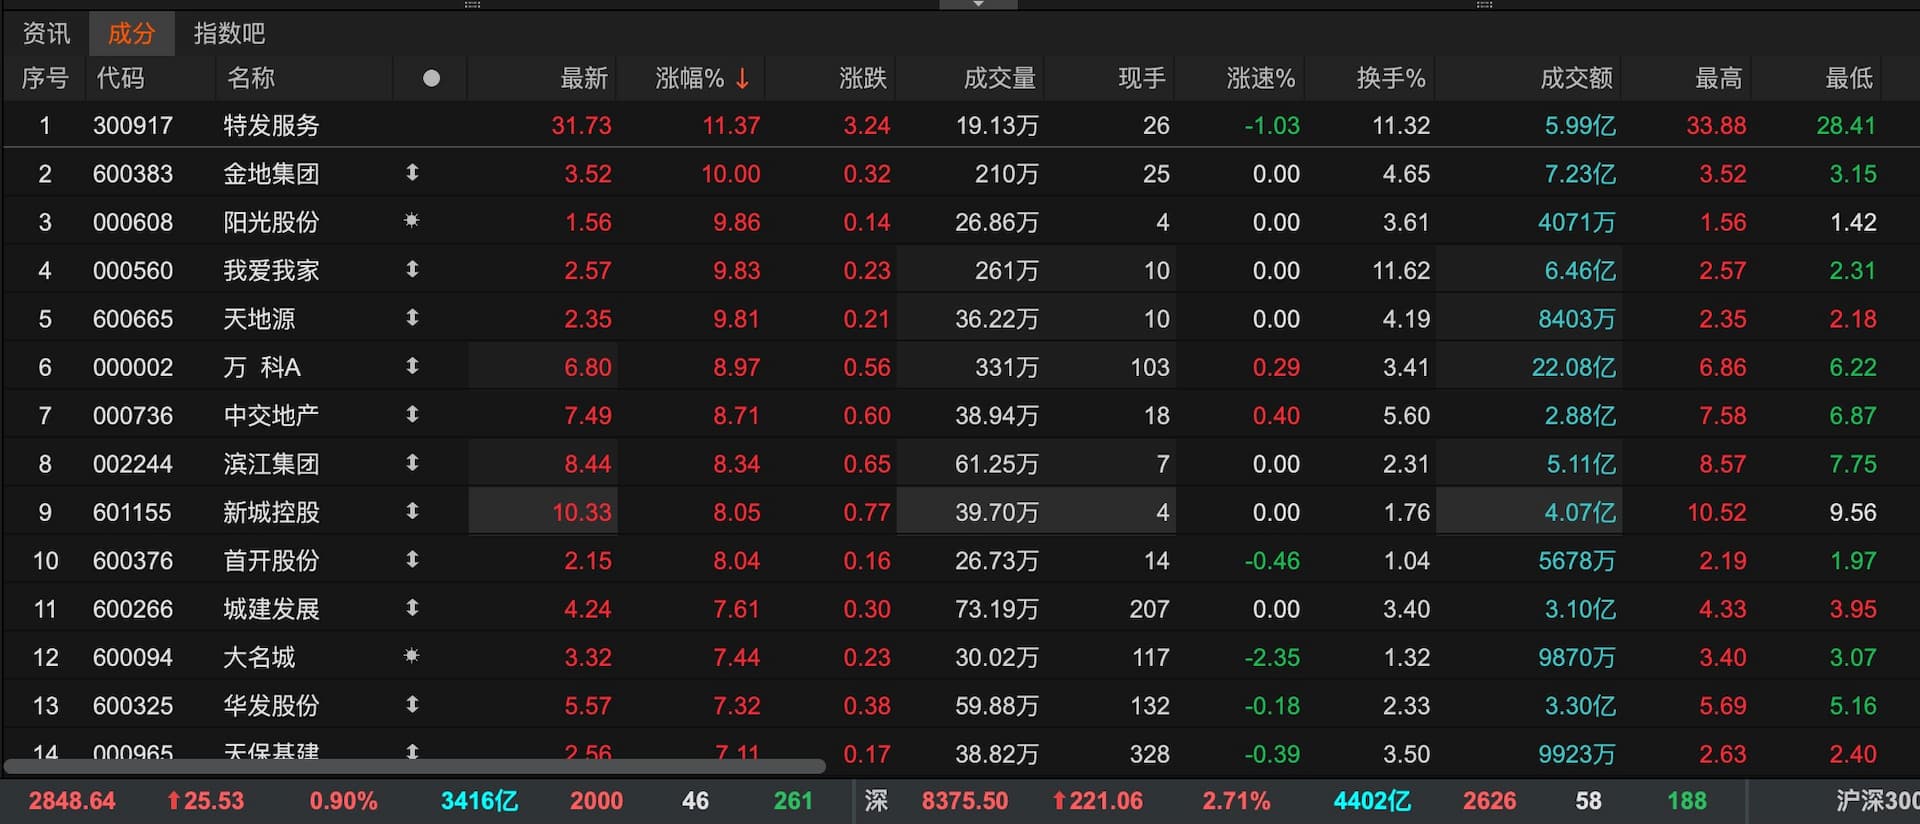Click the right panel drag-handle grip at top

coord(1484,5)
